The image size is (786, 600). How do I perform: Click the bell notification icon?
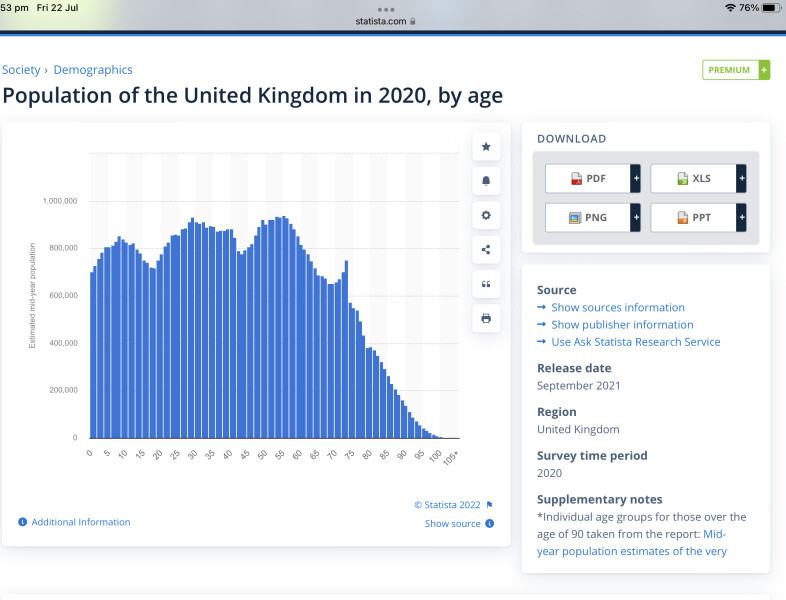(486, 181)
